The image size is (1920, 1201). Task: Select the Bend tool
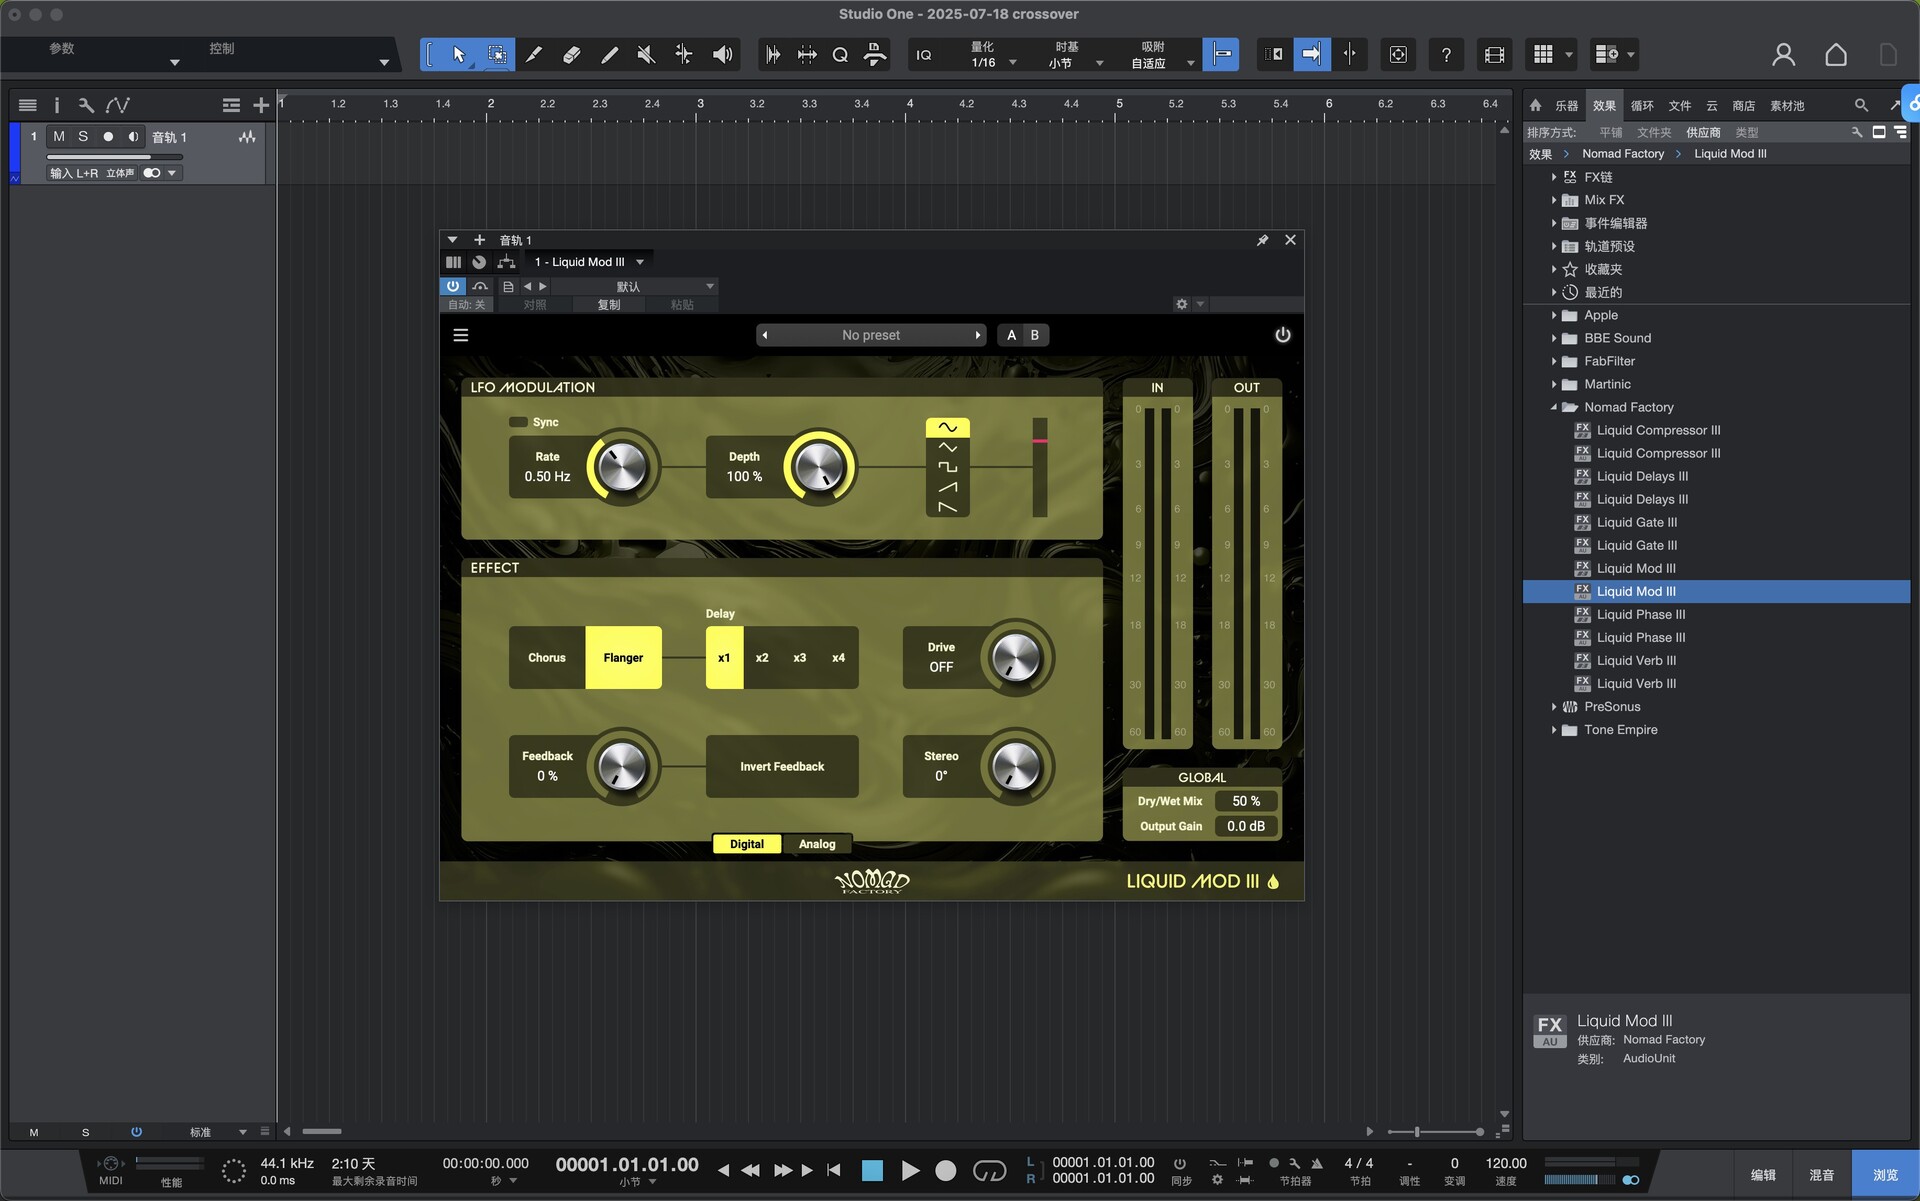[684, 55]
